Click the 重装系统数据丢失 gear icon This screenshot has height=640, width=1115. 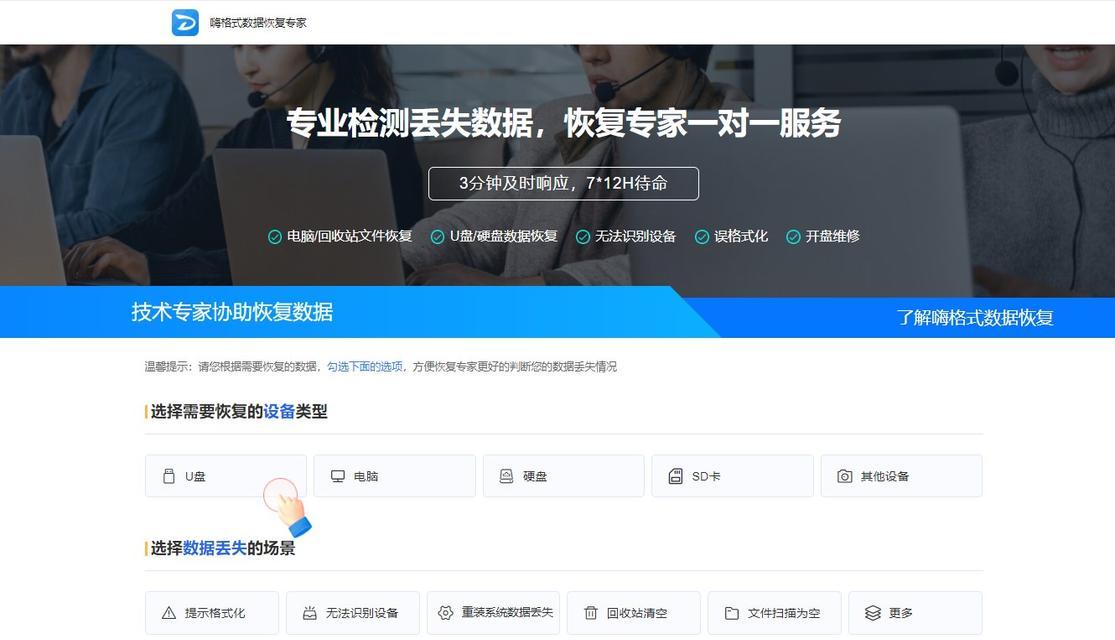point(445,613)
